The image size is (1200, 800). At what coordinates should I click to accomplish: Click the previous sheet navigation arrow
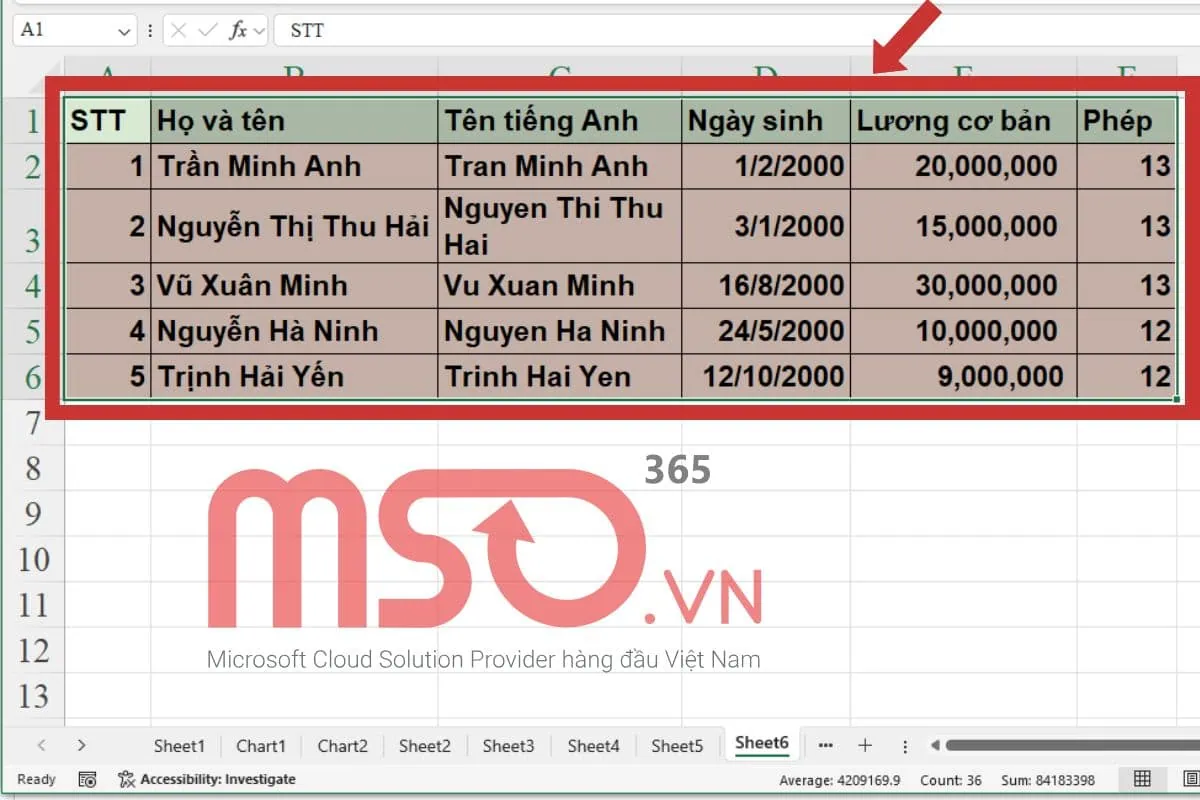pyautogui.click(x=40, y=745)
